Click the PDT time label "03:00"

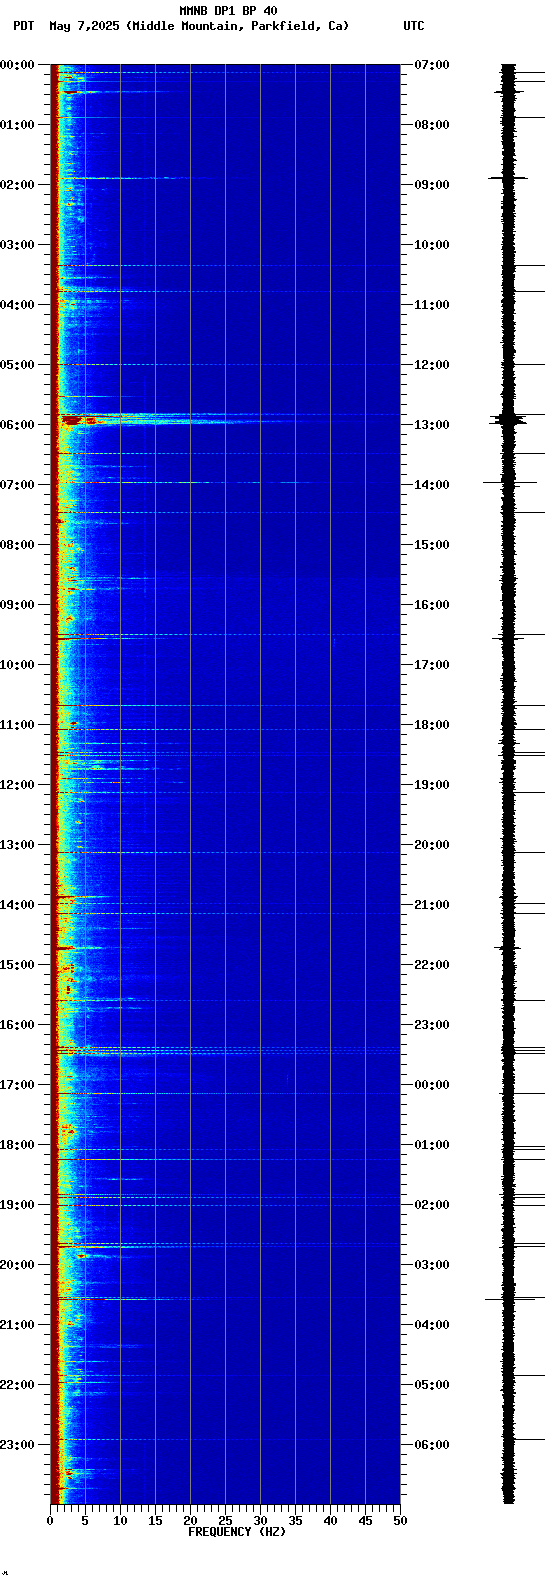(x=16, y=245)
